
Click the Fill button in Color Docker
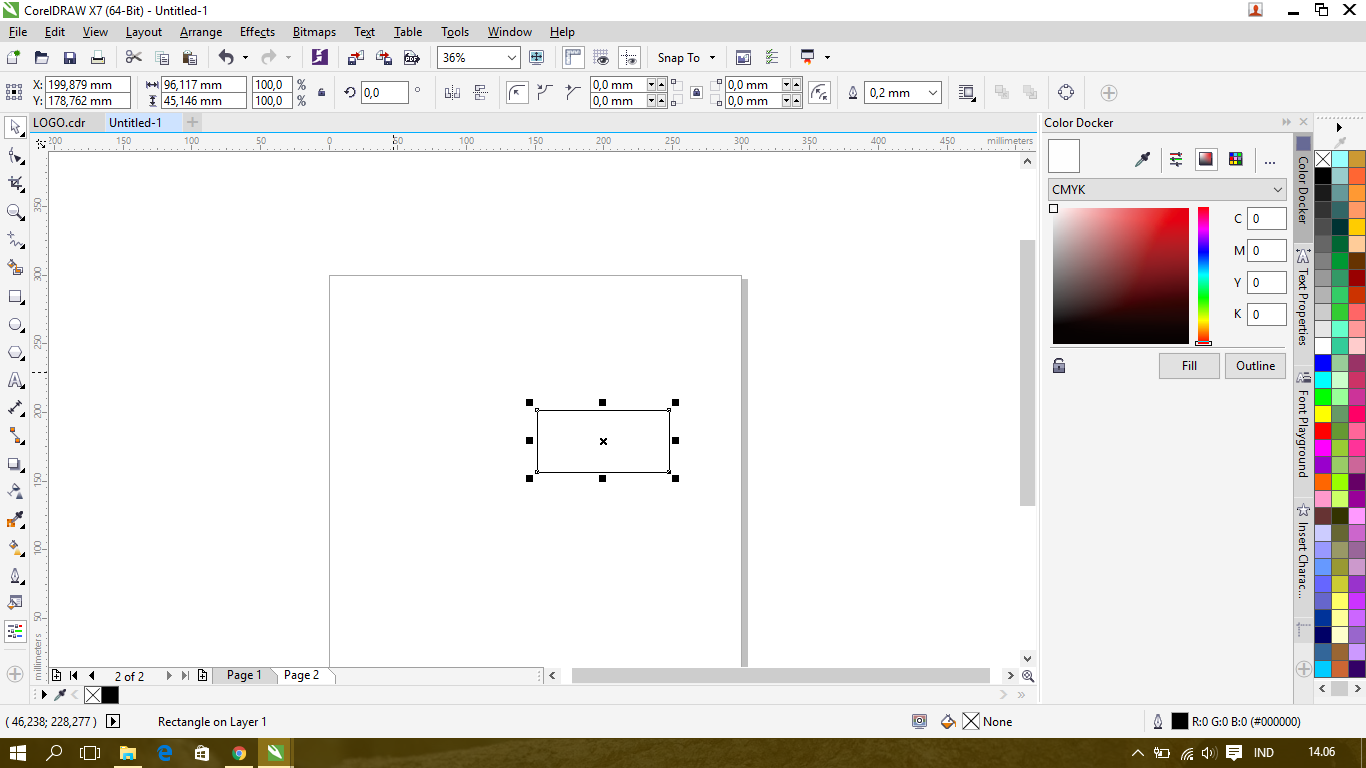point(1189,365)
